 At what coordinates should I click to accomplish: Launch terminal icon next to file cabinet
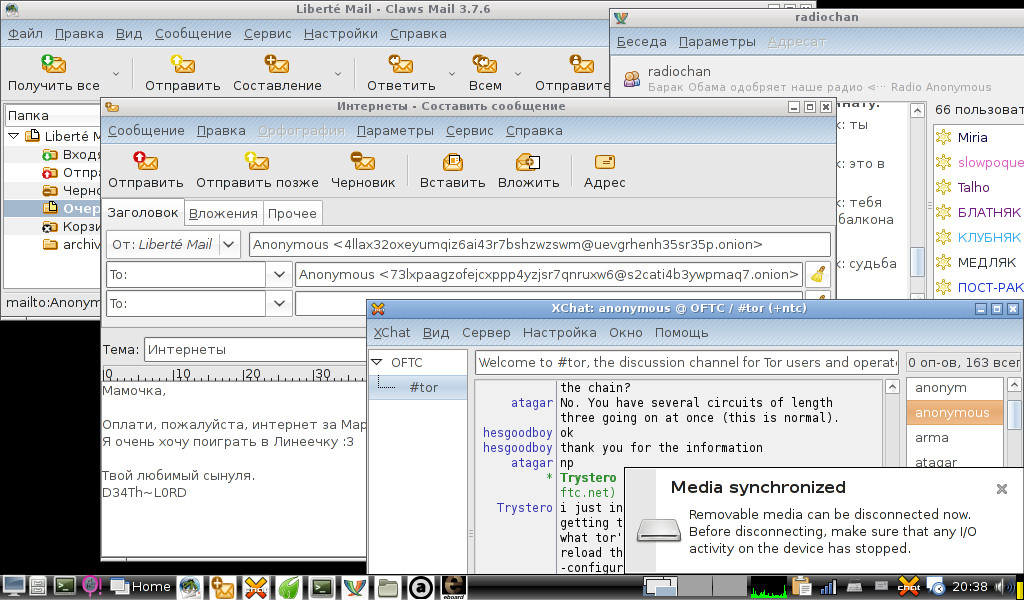pos(65,586)
